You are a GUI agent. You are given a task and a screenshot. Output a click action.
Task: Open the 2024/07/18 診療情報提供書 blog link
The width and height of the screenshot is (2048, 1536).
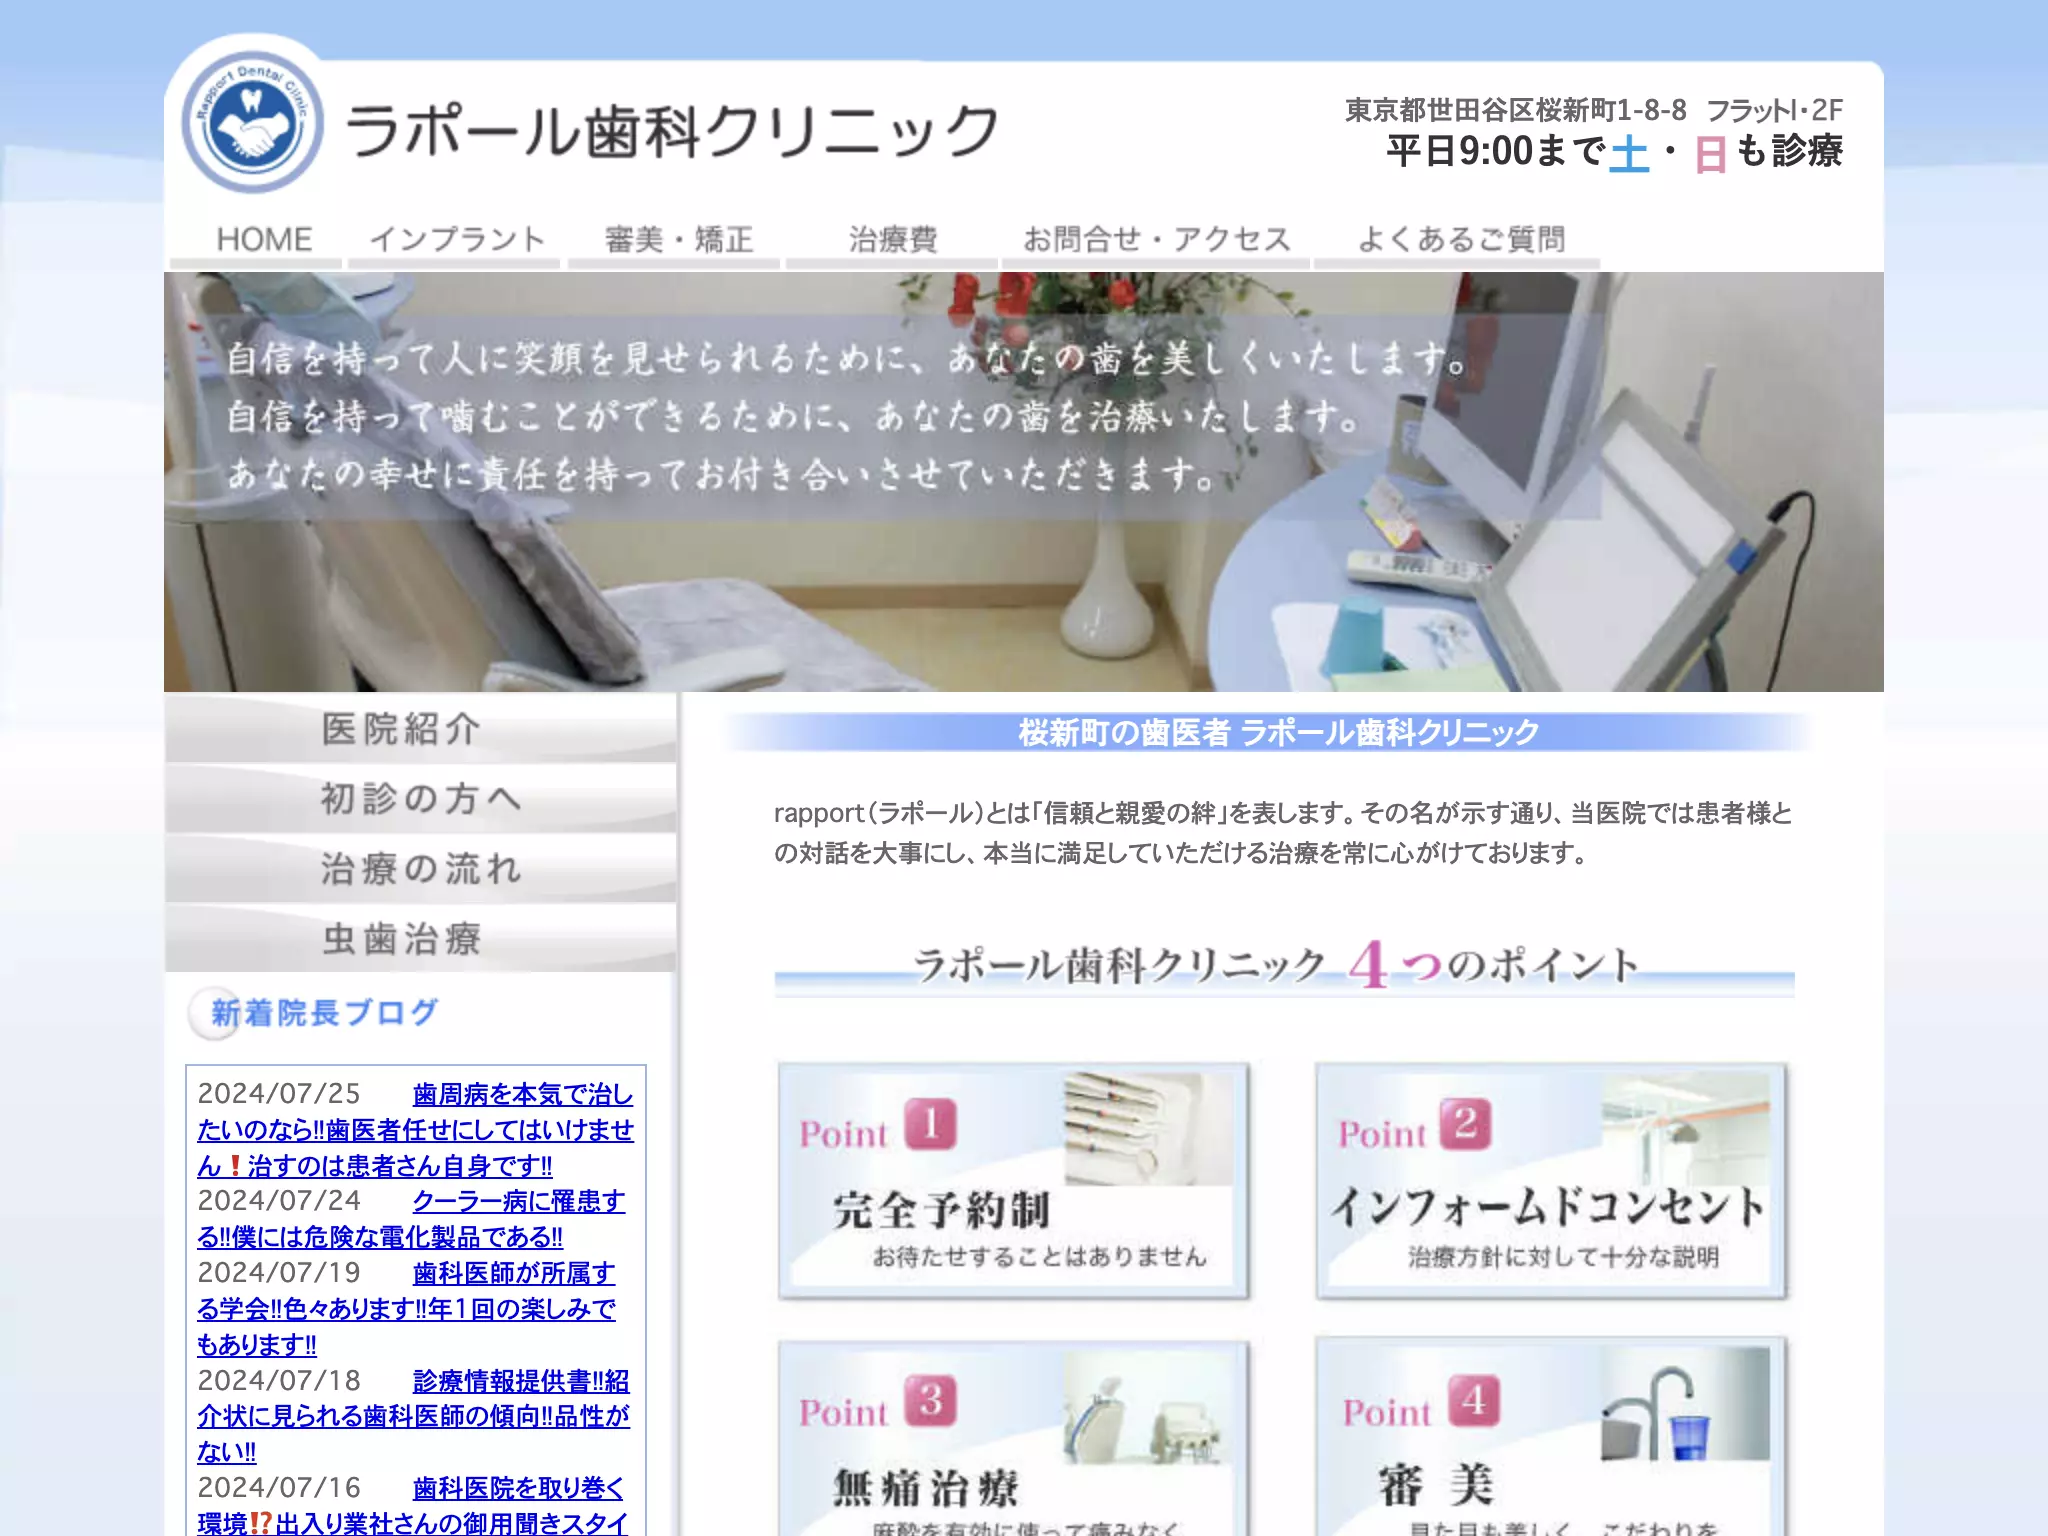413,1416
